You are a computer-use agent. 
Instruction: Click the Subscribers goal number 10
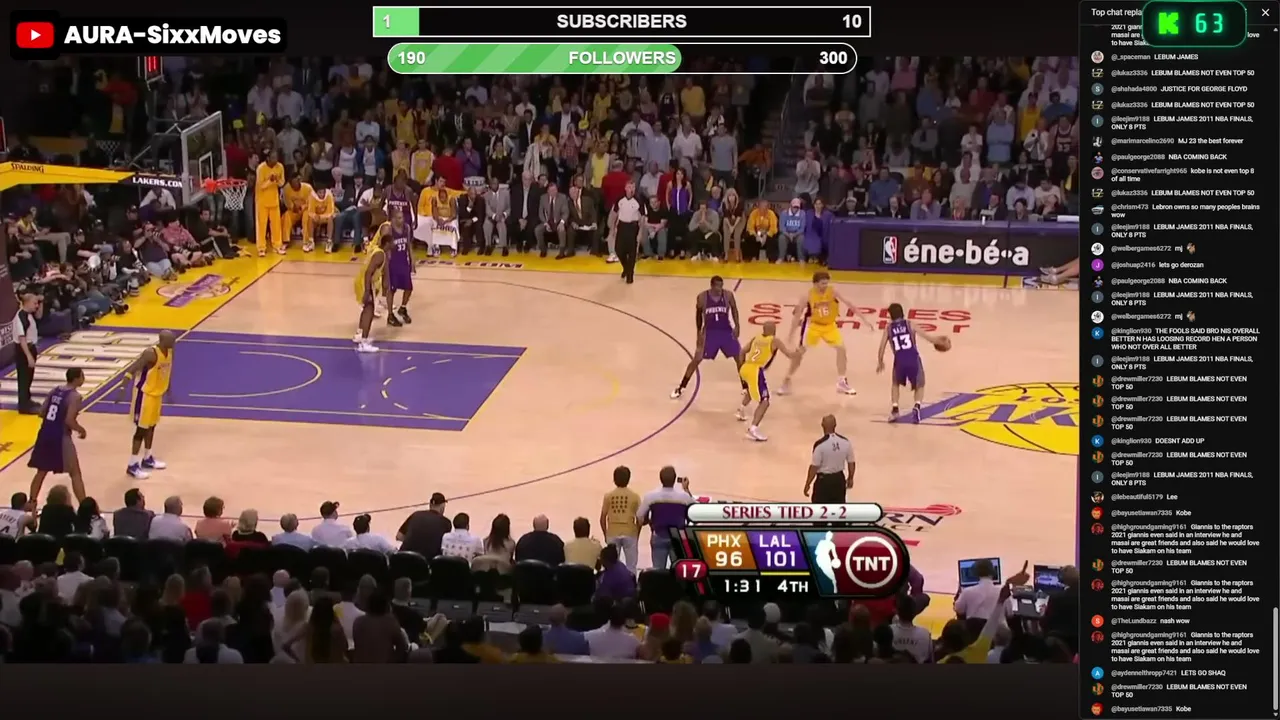coord(851,21)
